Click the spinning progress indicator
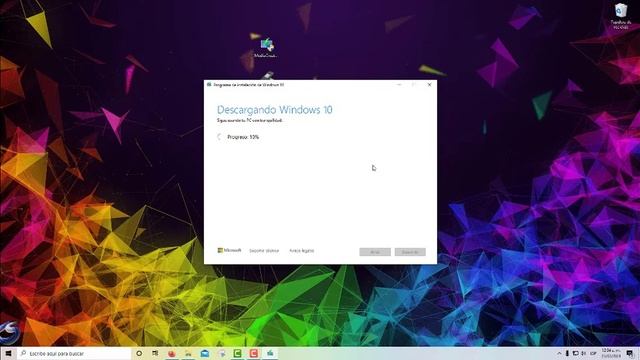Screen dimensions: 640x360 click(220, 137)
